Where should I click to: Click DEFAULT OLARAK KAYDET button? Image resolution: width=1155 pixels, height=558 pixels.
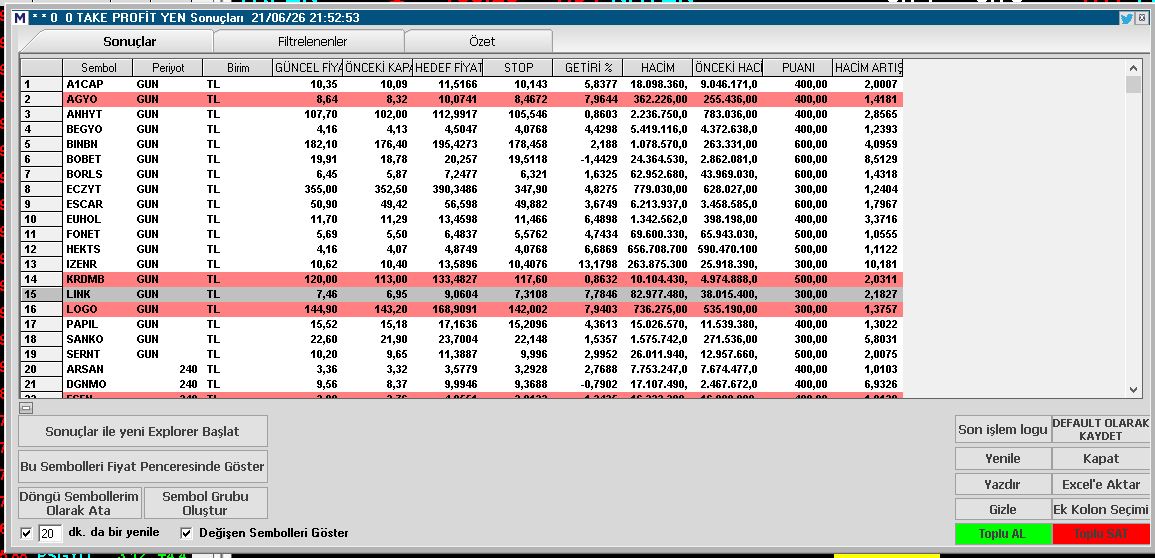click(1100, 429)
